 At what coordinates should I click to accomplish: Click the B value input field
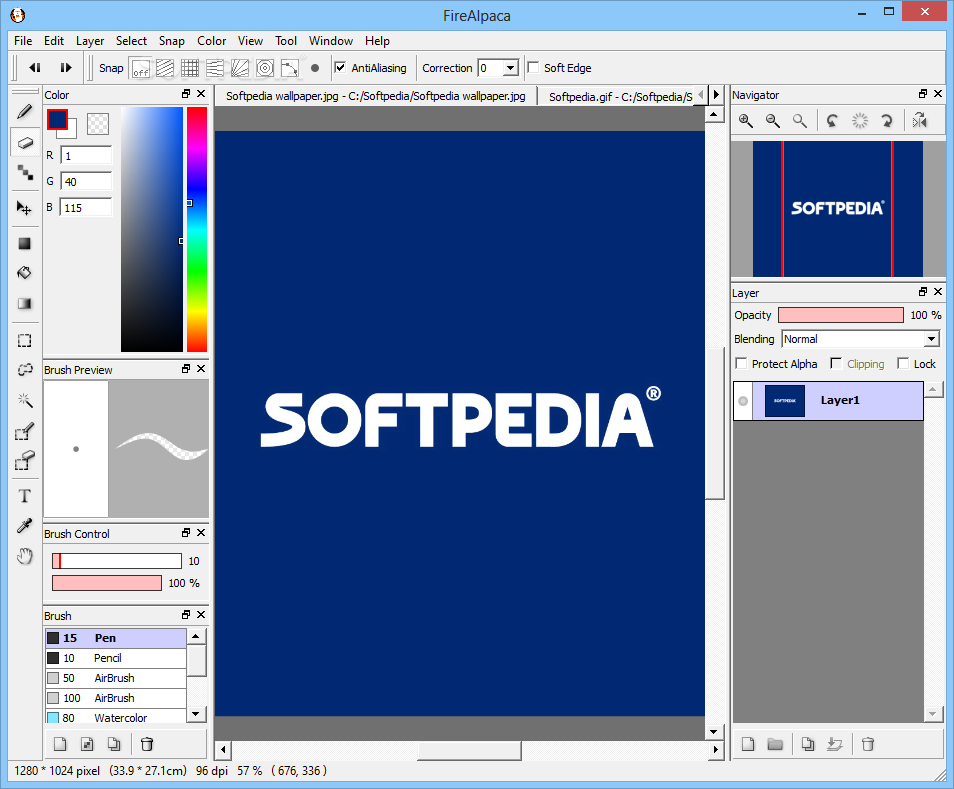click(86, 207)
